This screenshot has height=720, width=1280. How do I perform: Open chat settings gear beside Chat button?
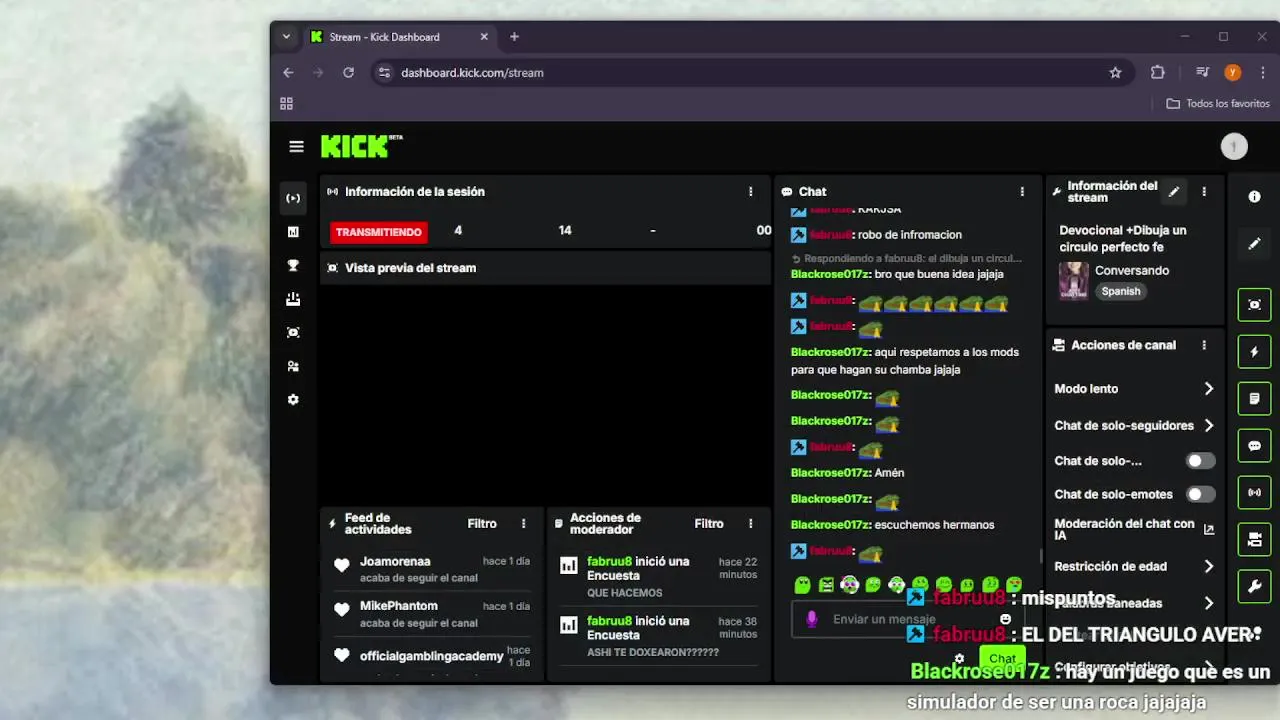[959, 659]
